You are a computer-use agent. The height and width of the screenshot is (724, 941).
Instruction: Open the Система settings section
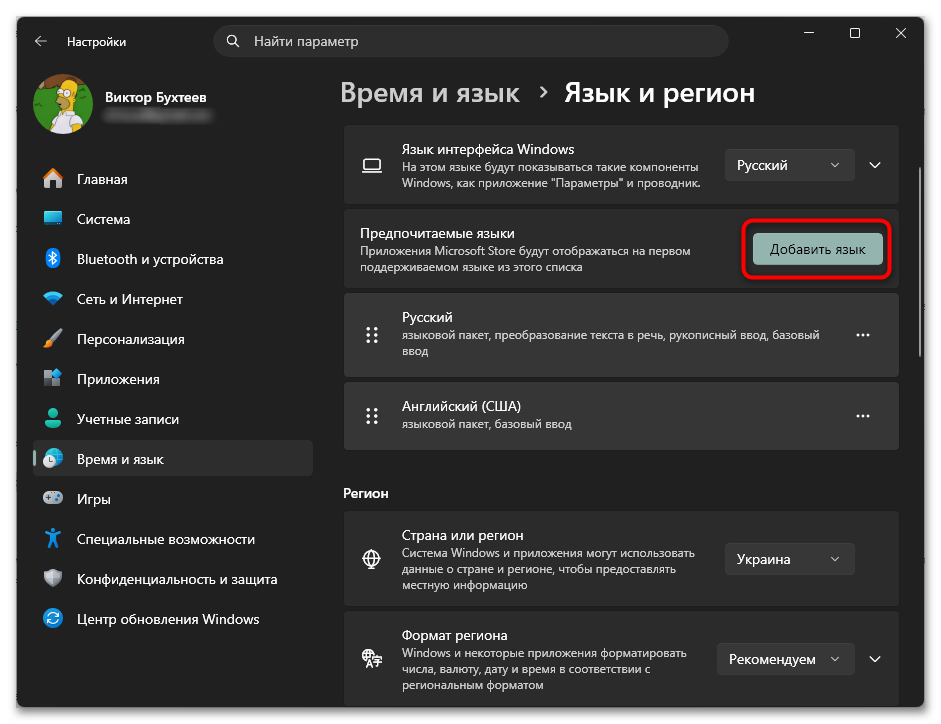(x=173, y=219)
